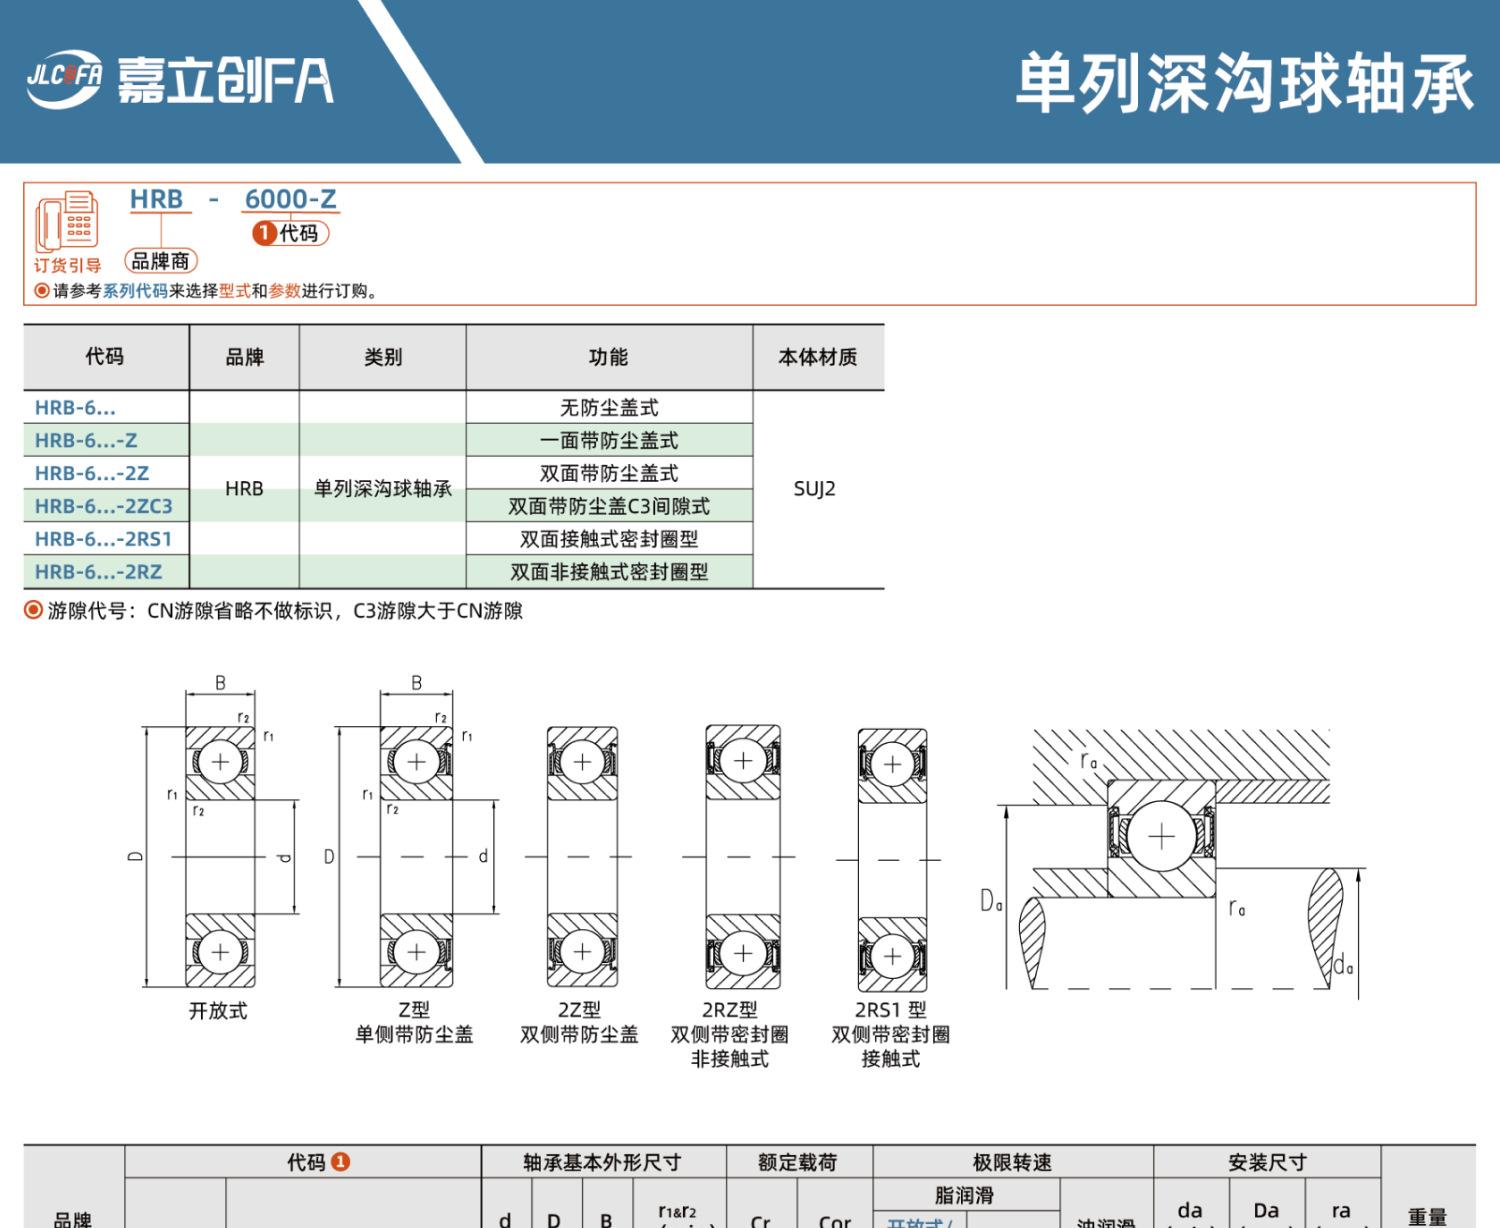Screen dimensions: 1500x1228
Task: Click the 订货引导 caption
Action: pos(68,266)
